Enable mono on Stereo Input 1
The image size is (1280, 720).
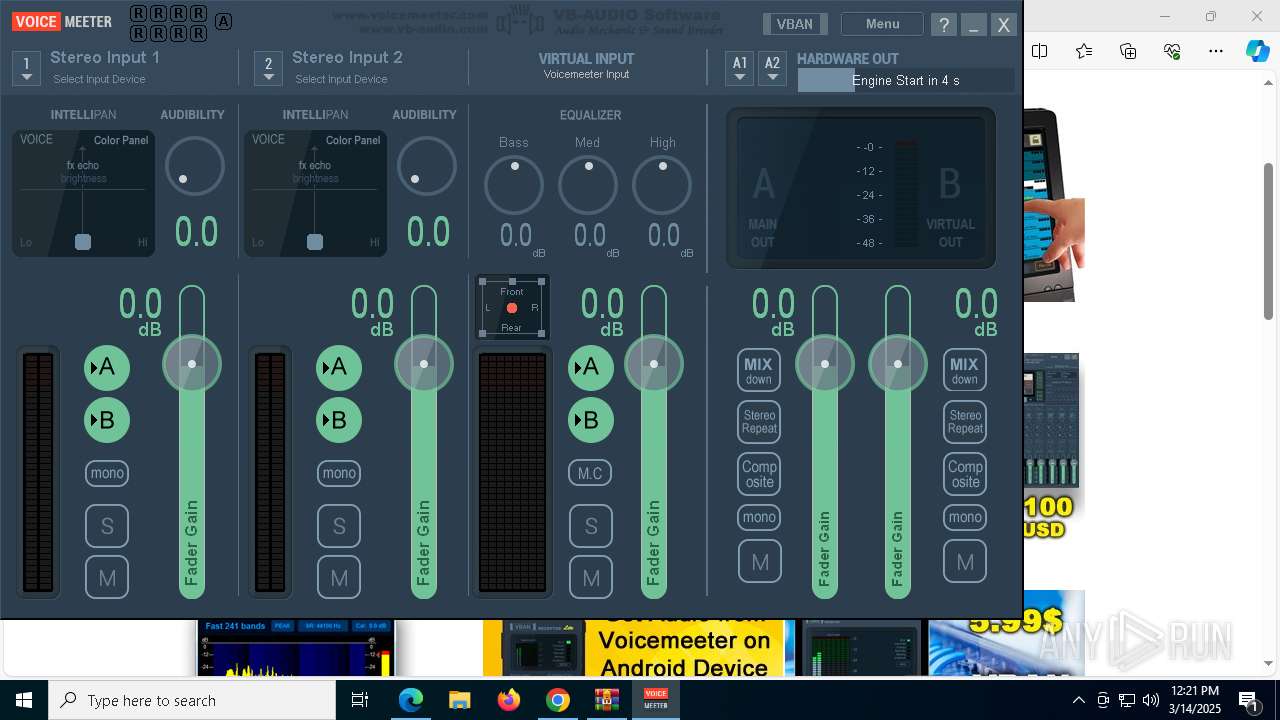pos(107,473)
